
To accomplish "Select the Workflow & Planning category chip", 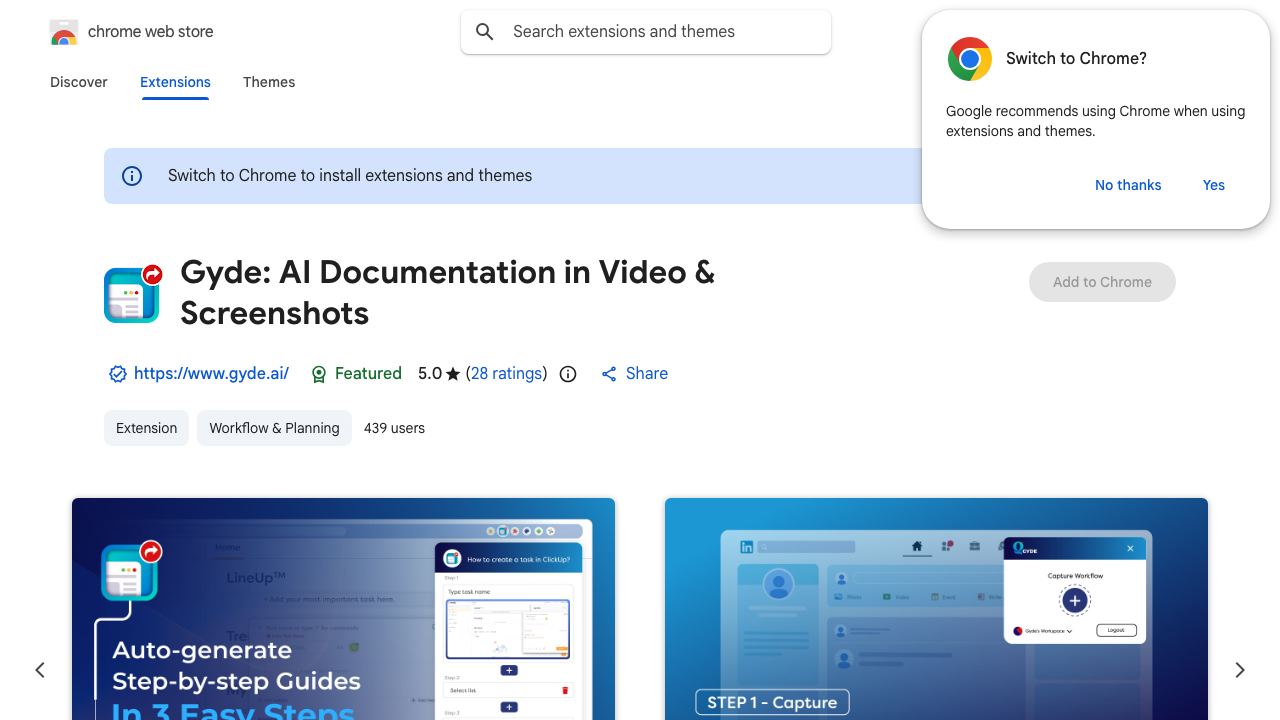I will point(274,428).
